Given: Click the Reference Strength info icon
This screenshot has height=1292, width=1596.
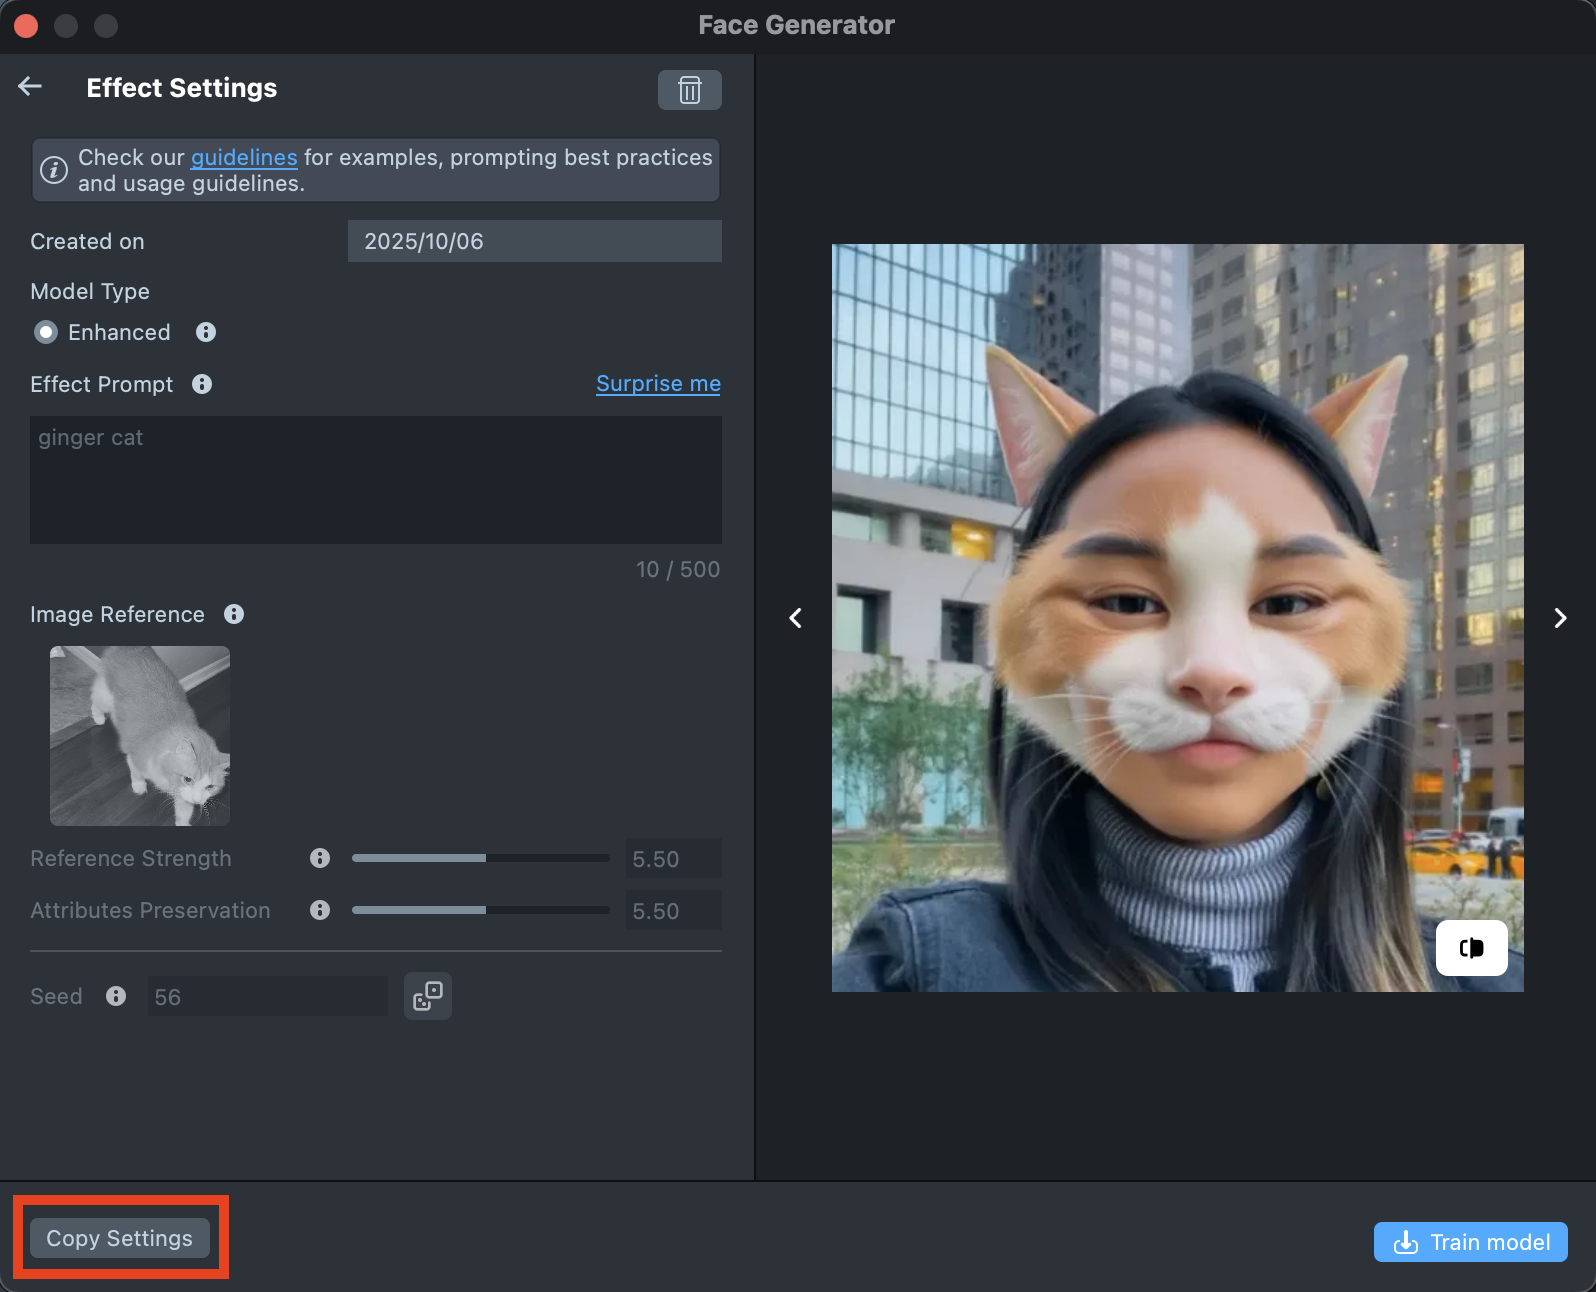Looking at the screenshot, I should tap(320, 858).
